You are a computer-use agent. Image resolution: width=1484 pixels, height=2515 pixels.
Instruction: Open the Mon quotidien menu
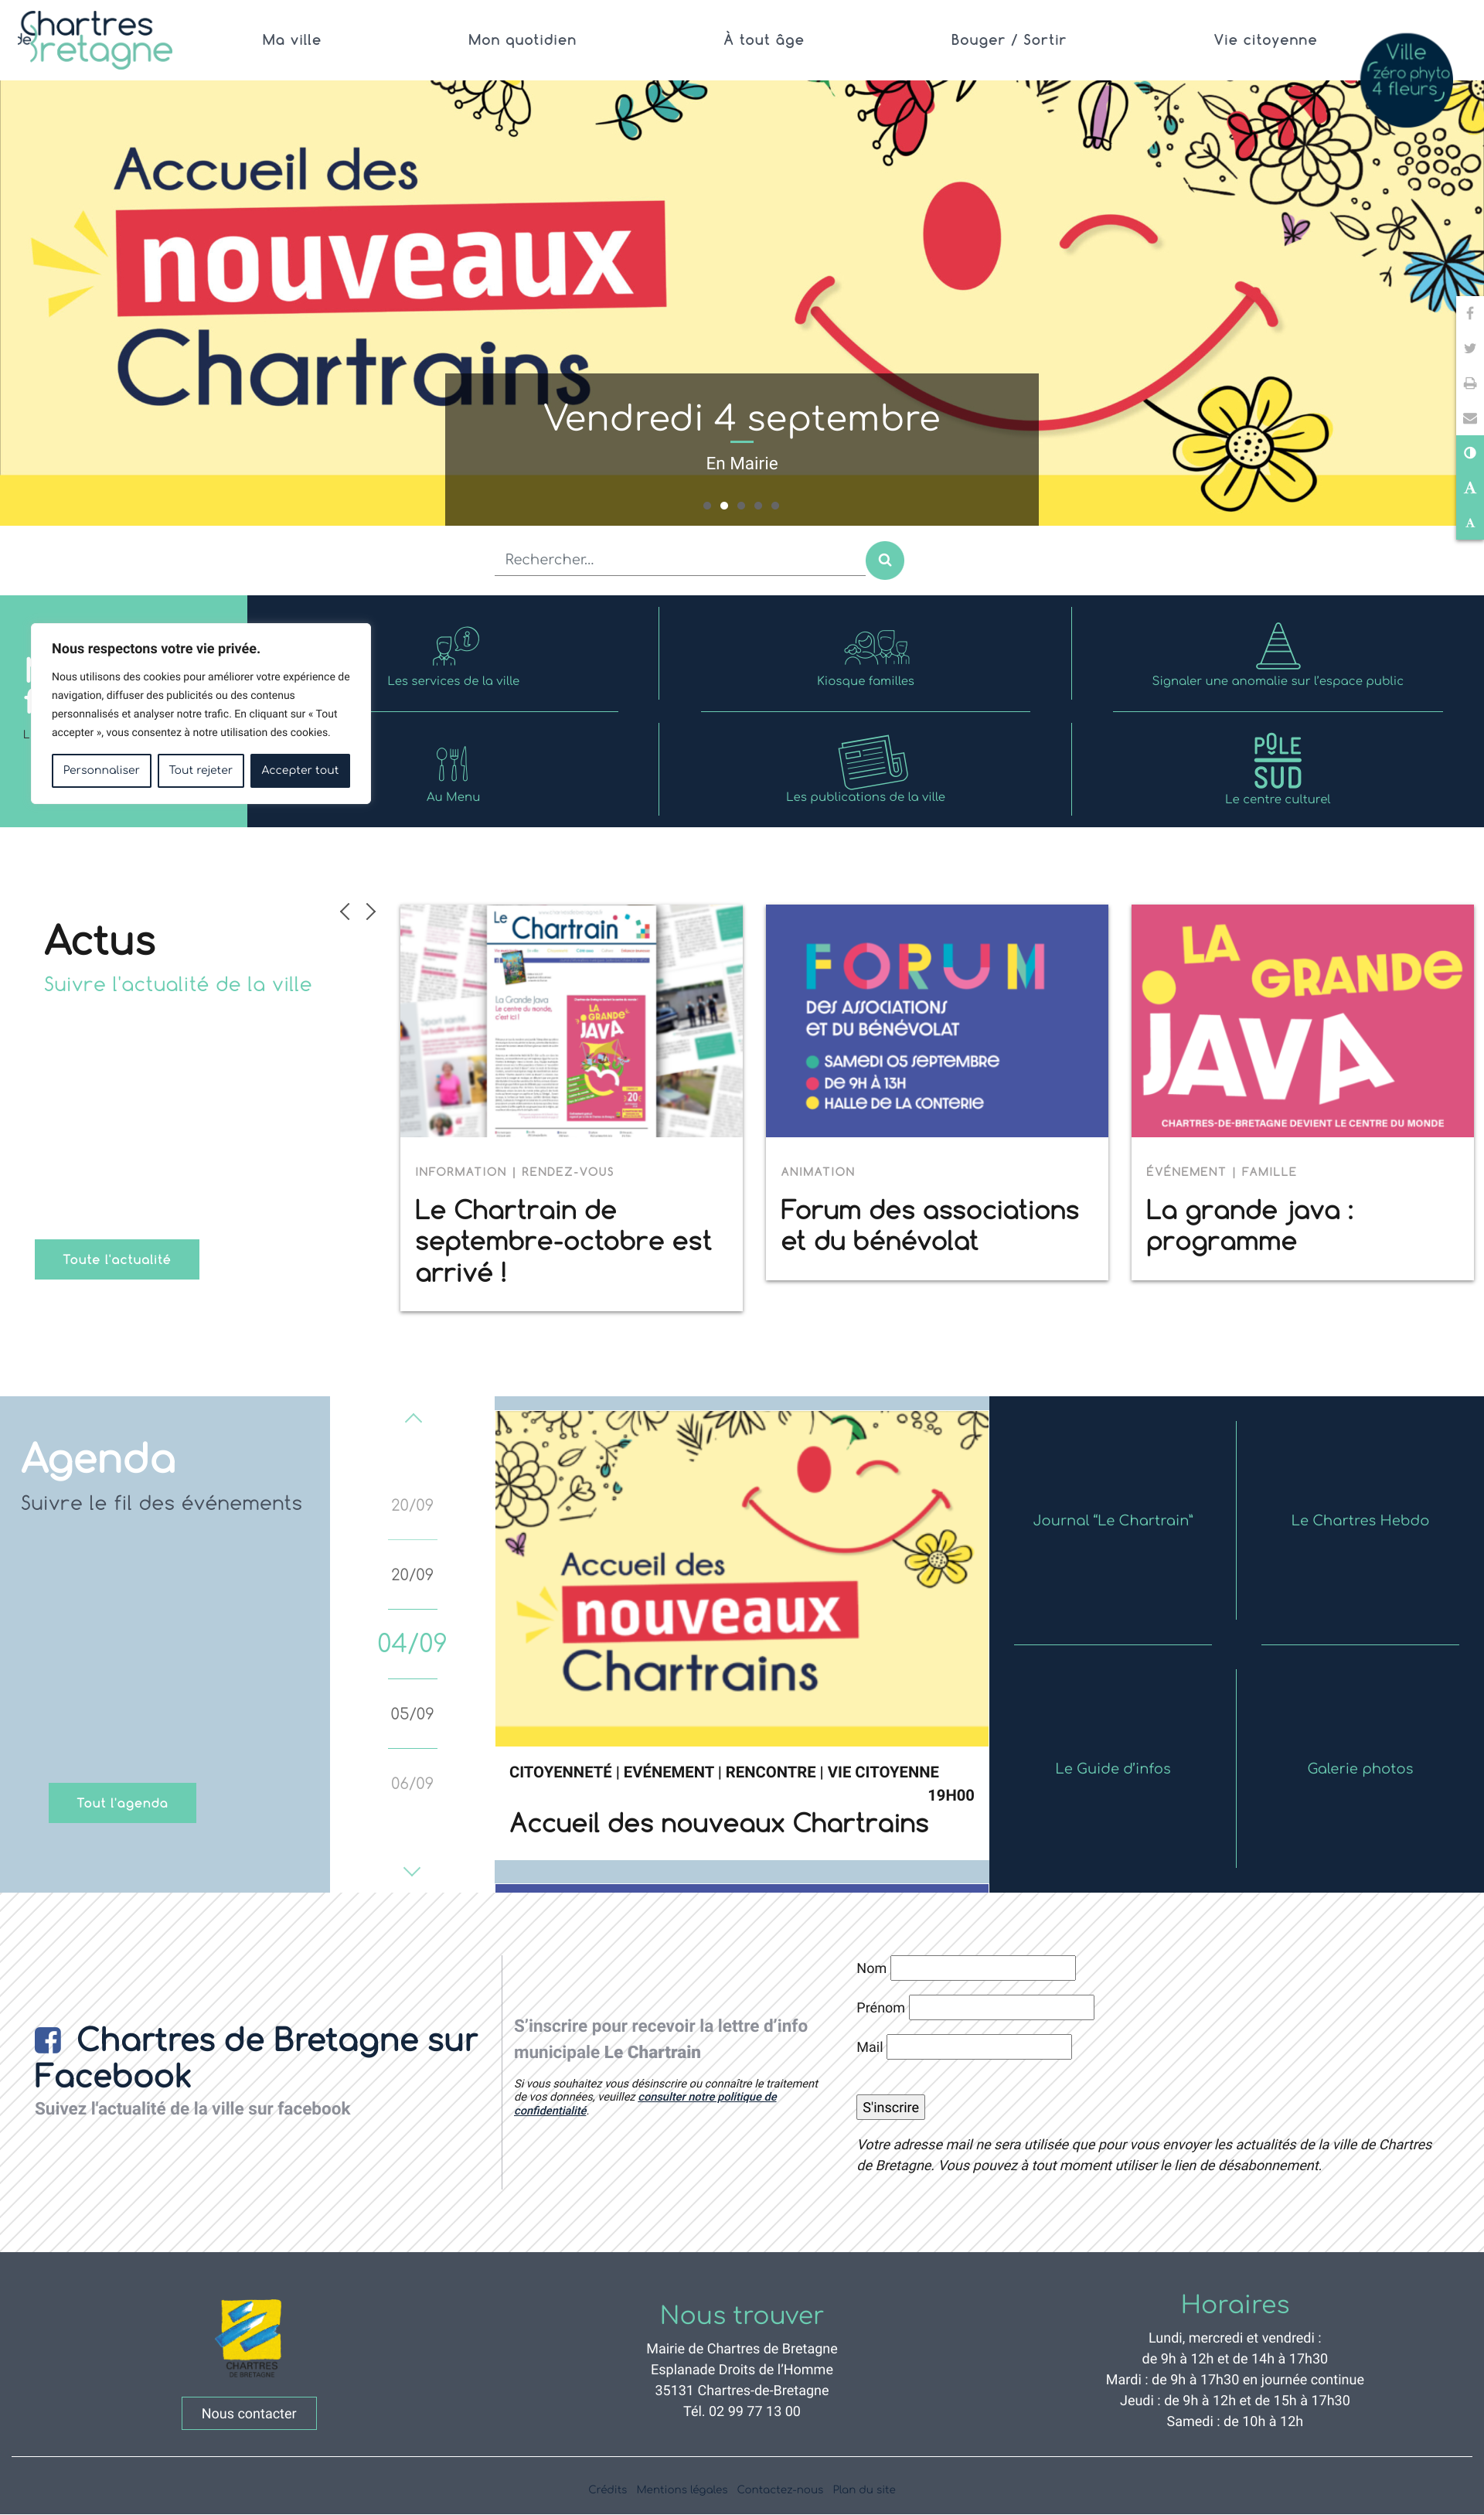point(522,40)
